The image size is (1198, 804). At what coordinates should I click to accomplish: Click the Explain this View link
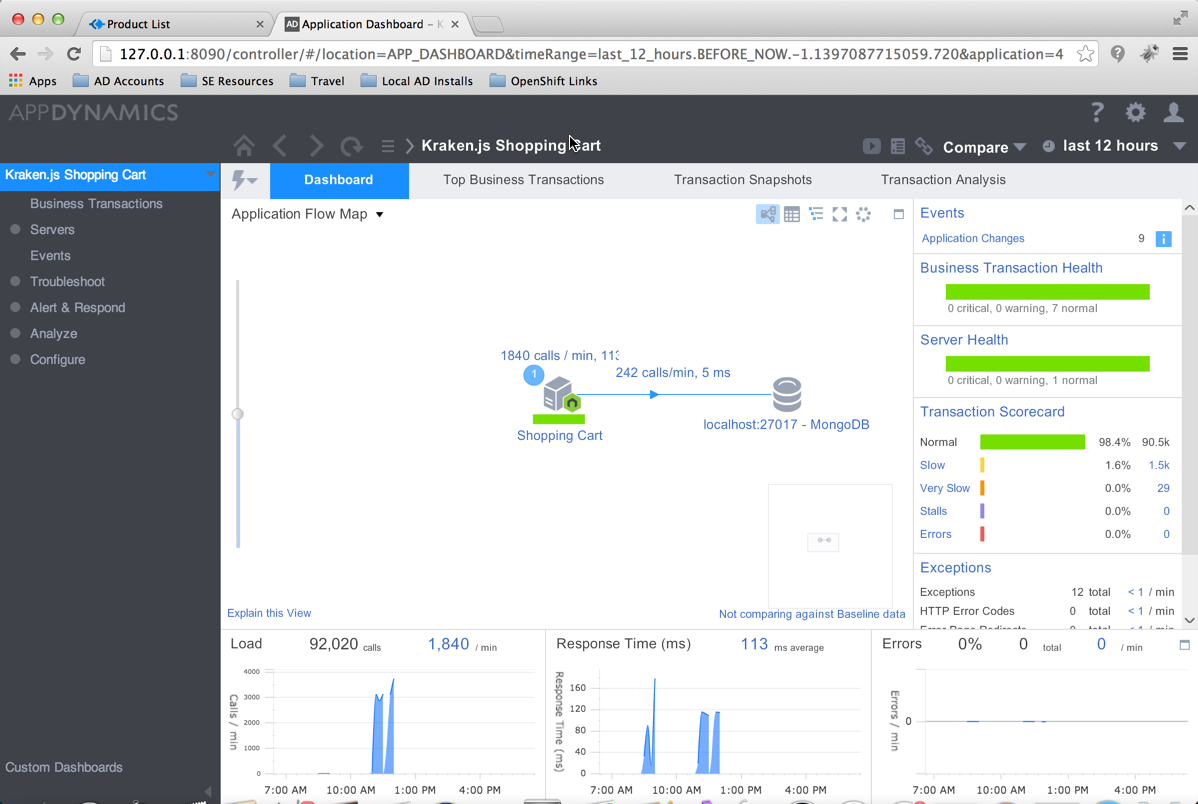point(269,613)
